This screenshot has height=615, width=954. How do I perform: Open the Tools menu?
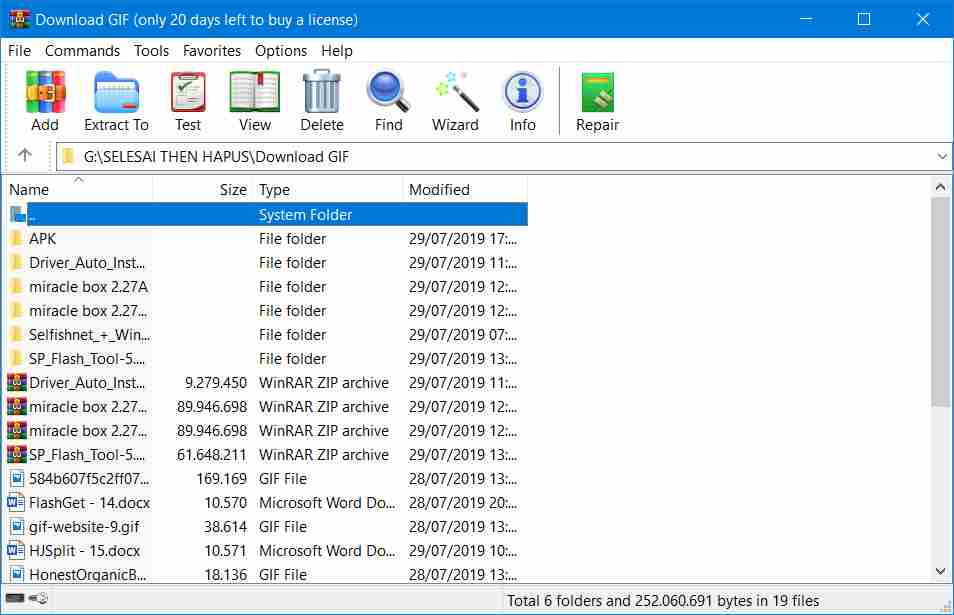(151, 50)
